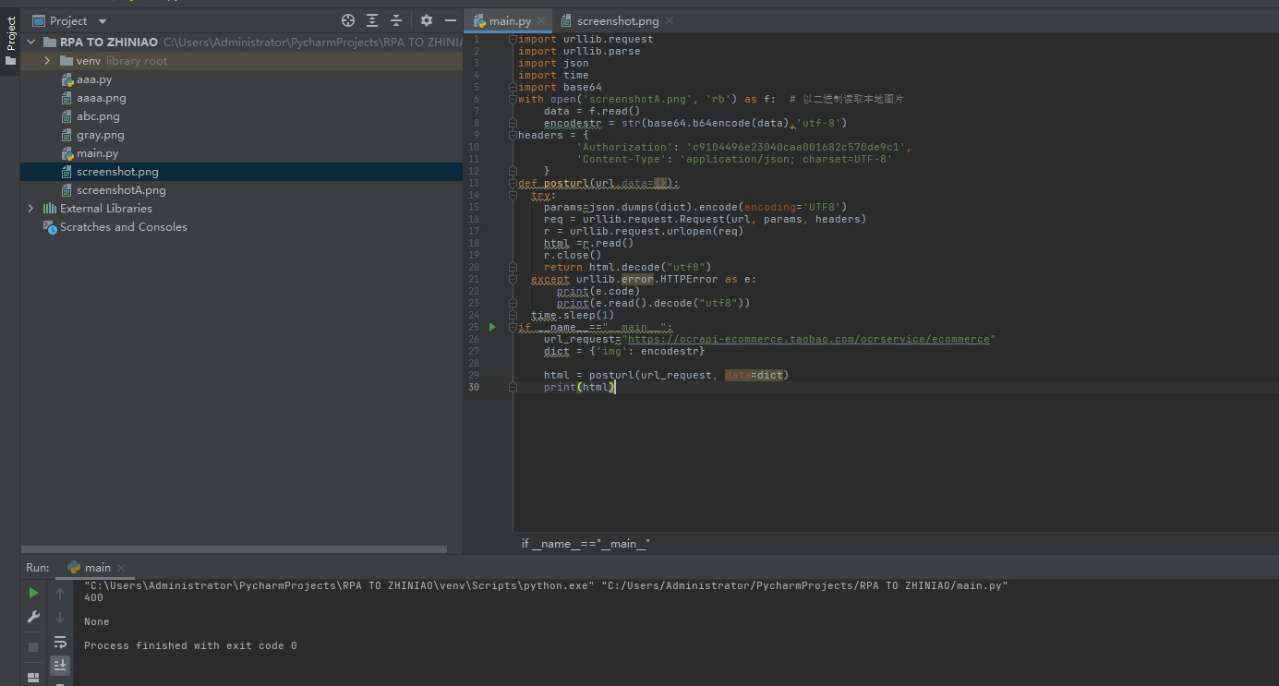The height and width of the screenshot is (686, 1279).
Task: Place the cursor after print(html) on line 30
Action: [615, 387]
